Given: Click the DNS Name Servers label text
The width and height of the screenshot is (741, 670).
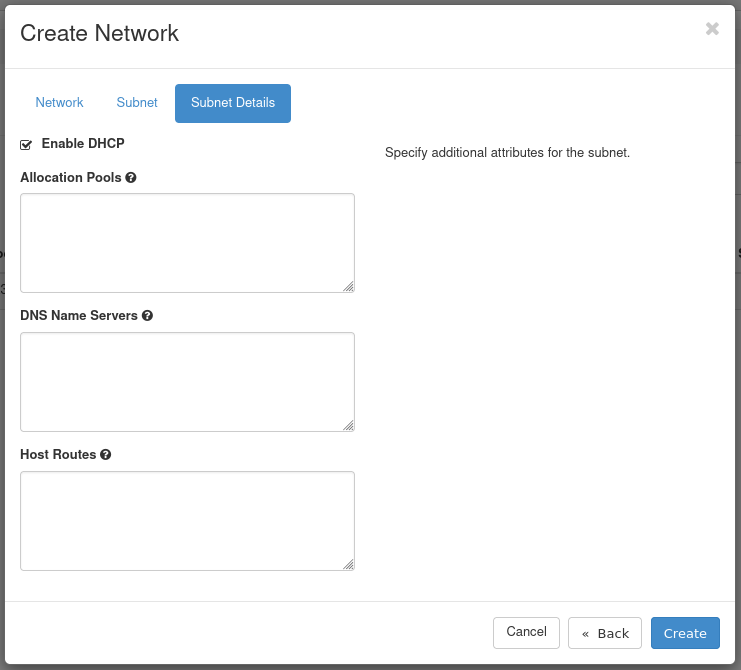Looking at the screenshot, I should [x=79, y=315].
